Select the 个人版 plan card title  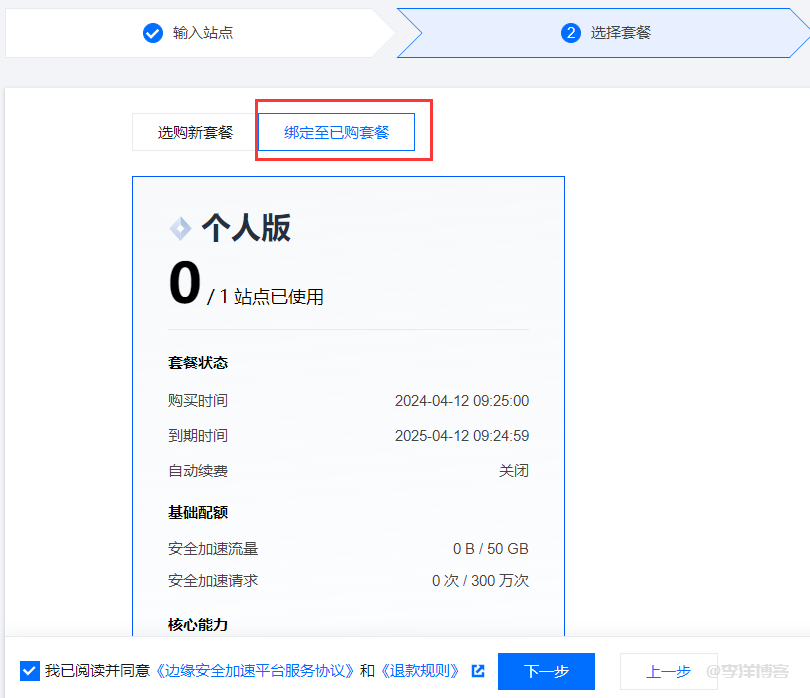click(x=246, y=228)
